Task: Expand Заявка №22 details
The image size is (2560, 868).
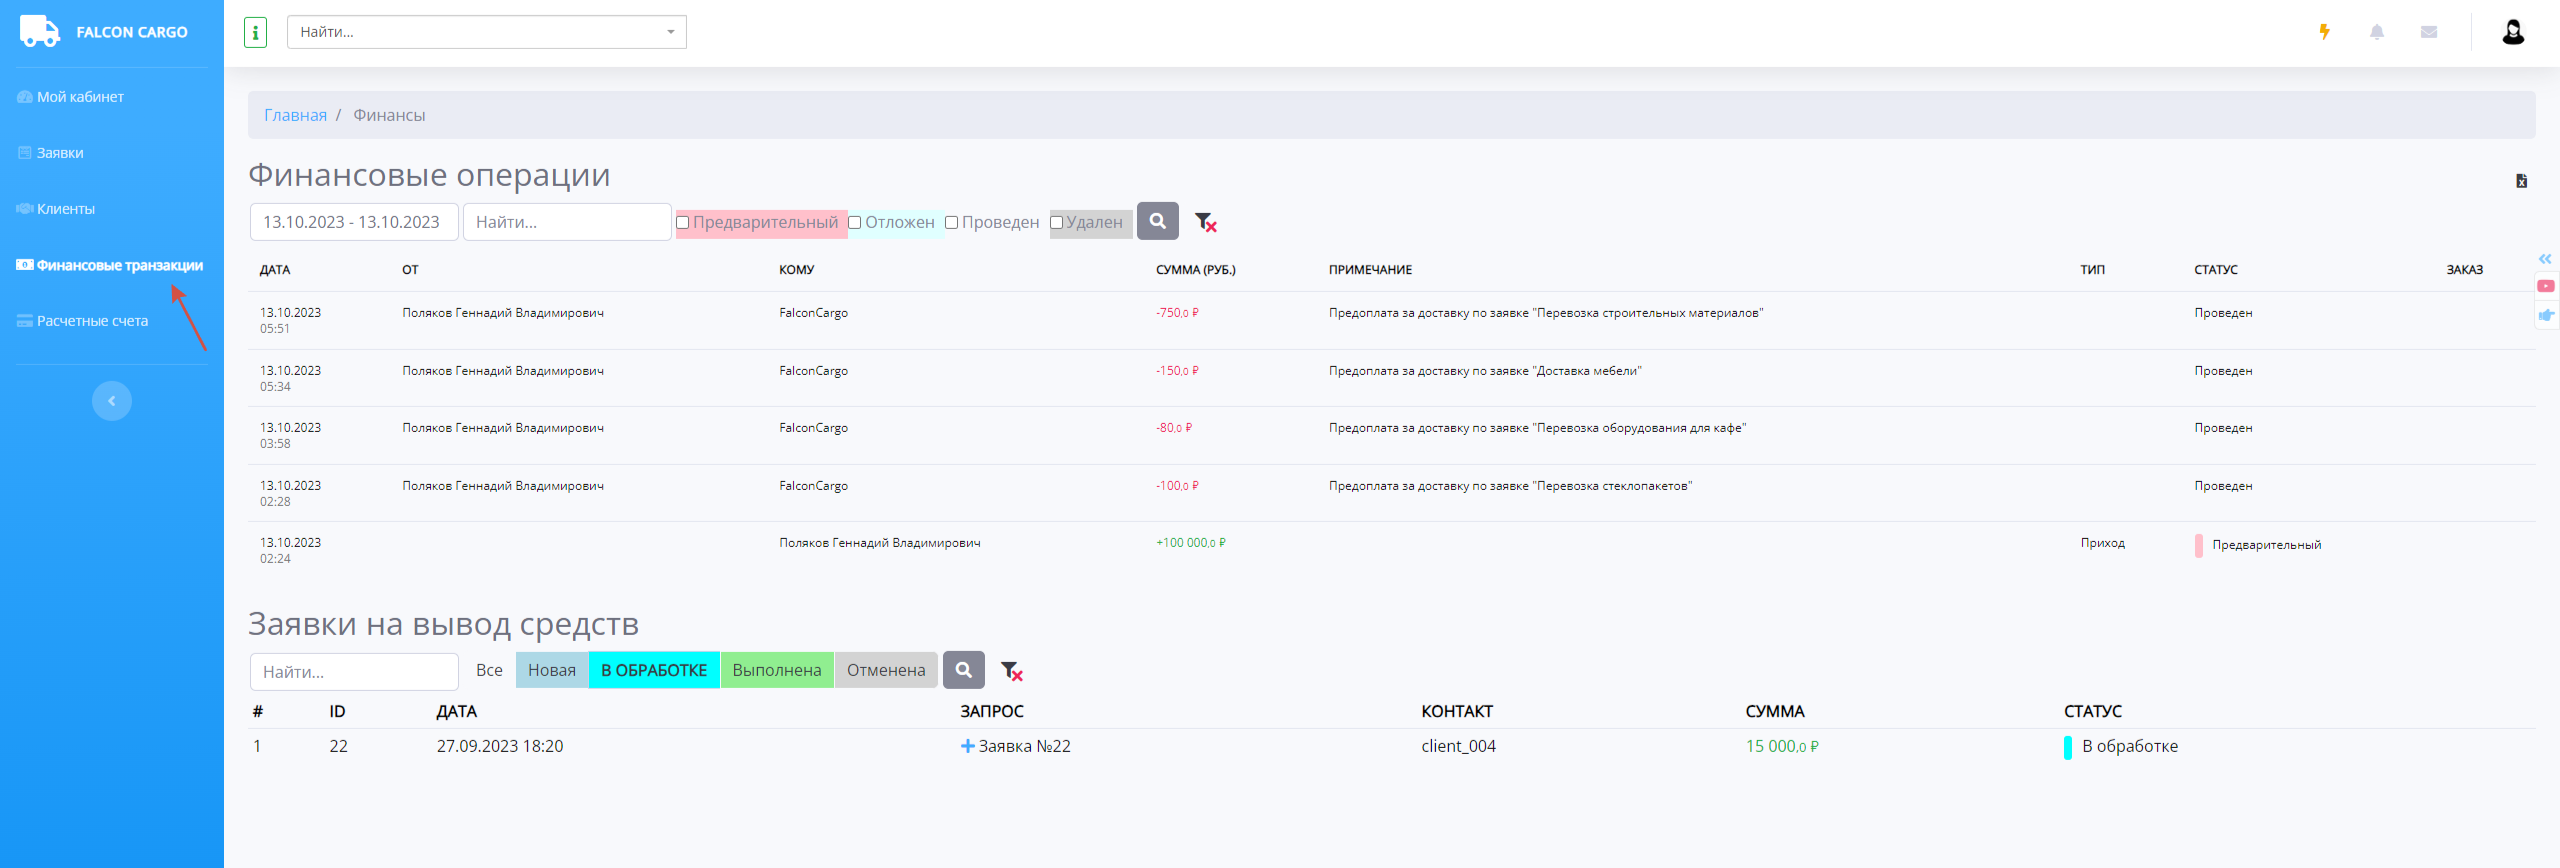Action: click(967, 746)
